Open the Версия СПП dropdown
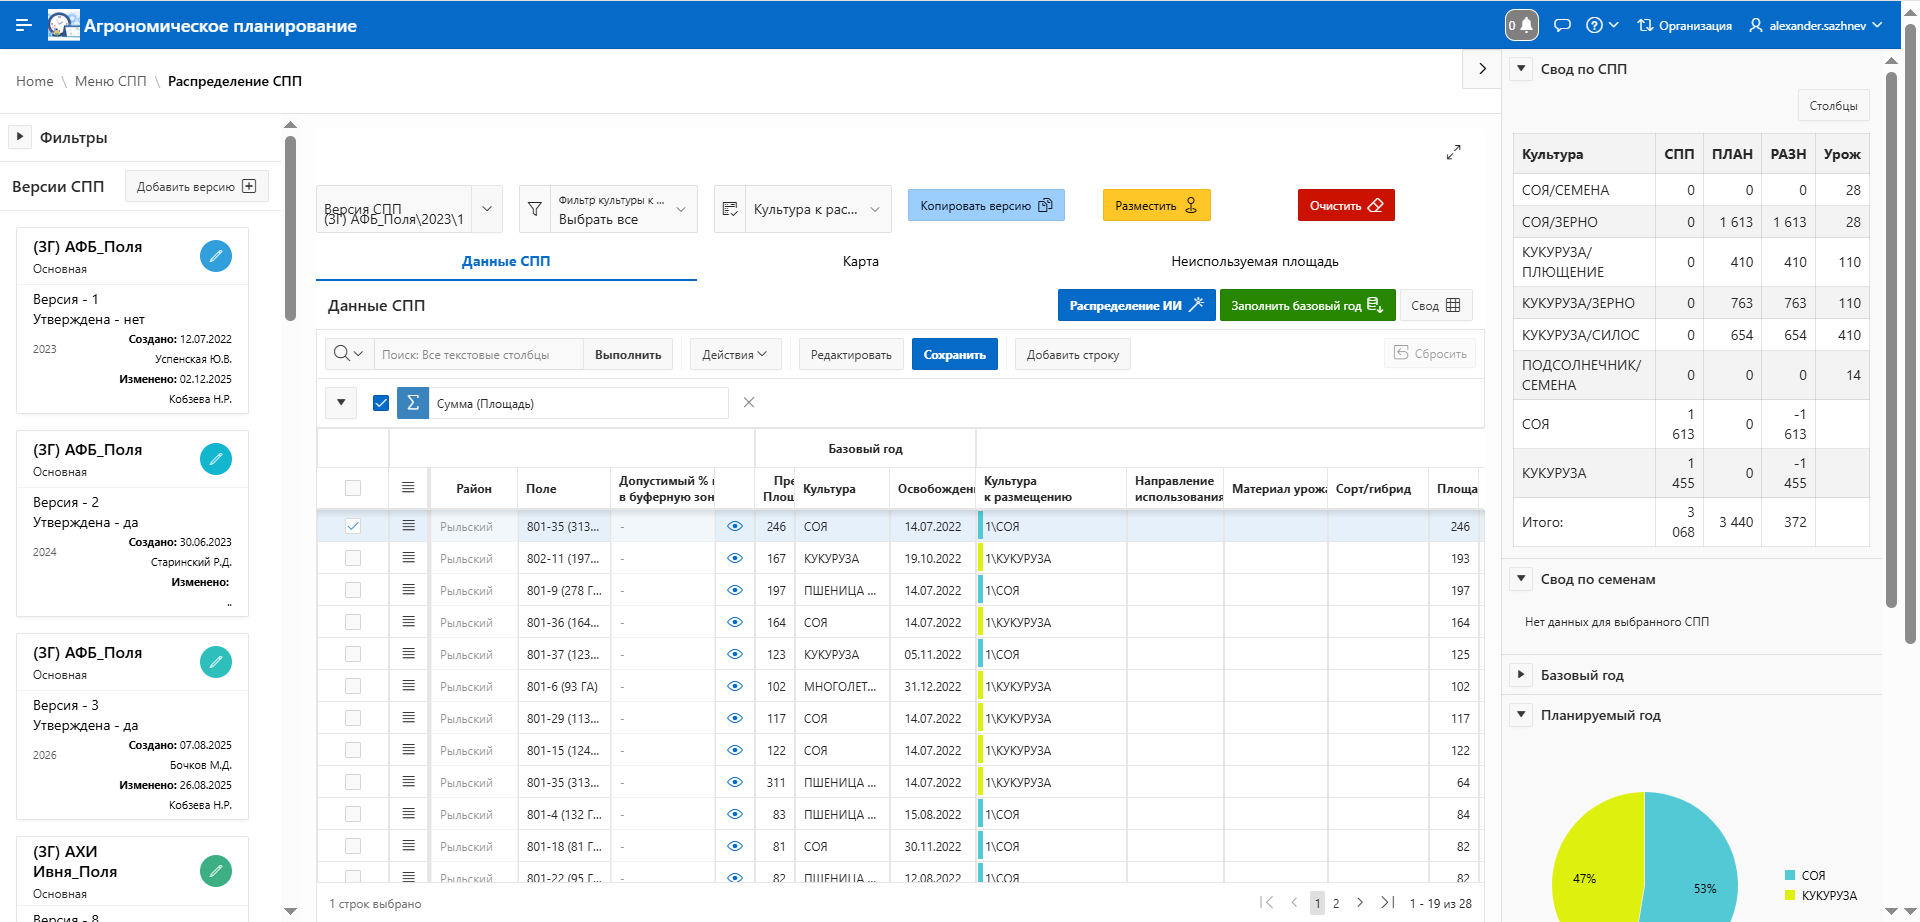1920x922 pixels. (x=487, y=209)
